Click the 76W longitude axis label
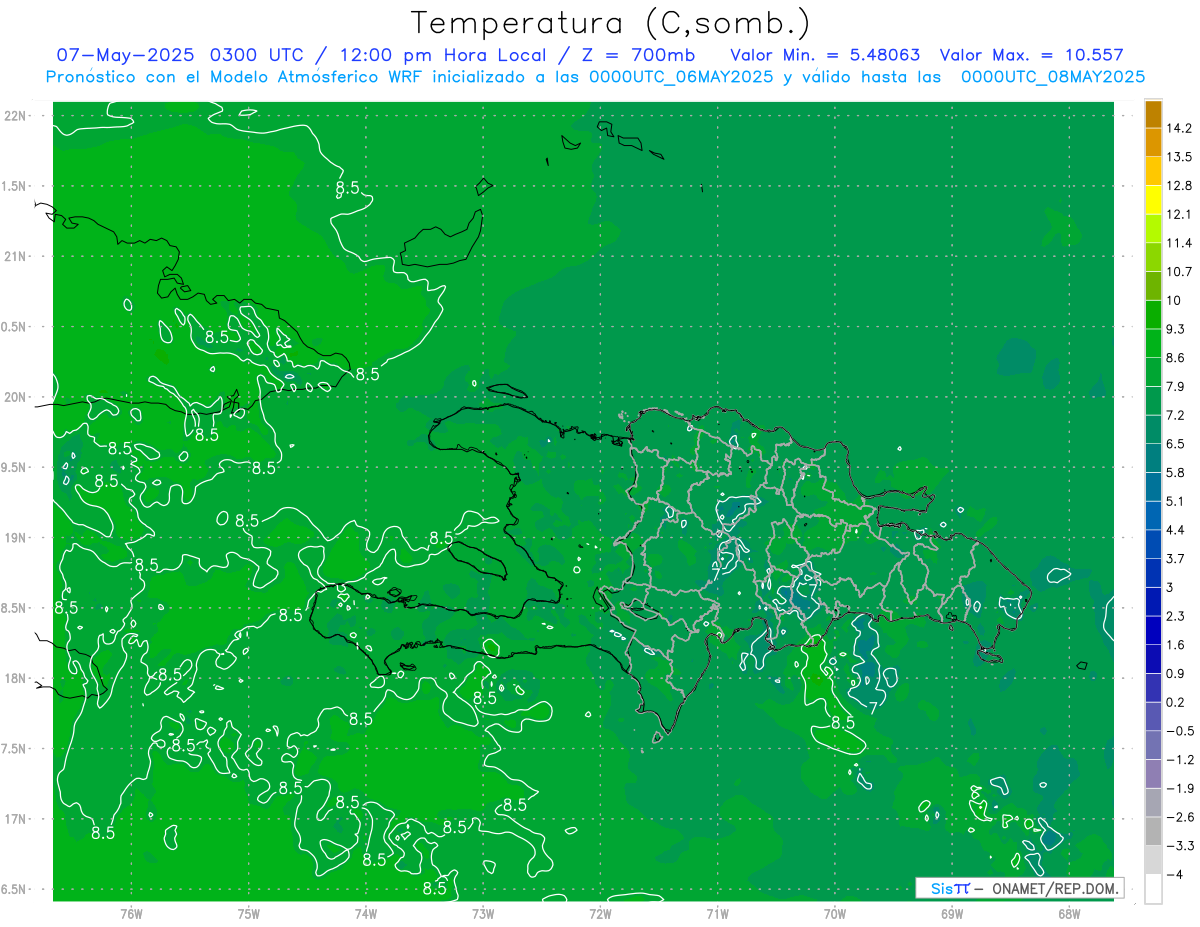The image size is (1200, 927). tap(131, 914)
